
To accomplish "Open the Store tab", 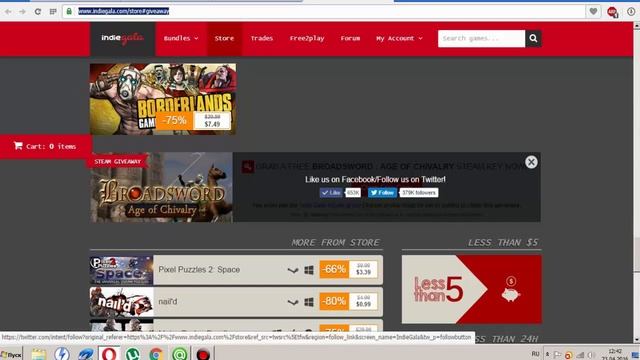I will 224,38.
